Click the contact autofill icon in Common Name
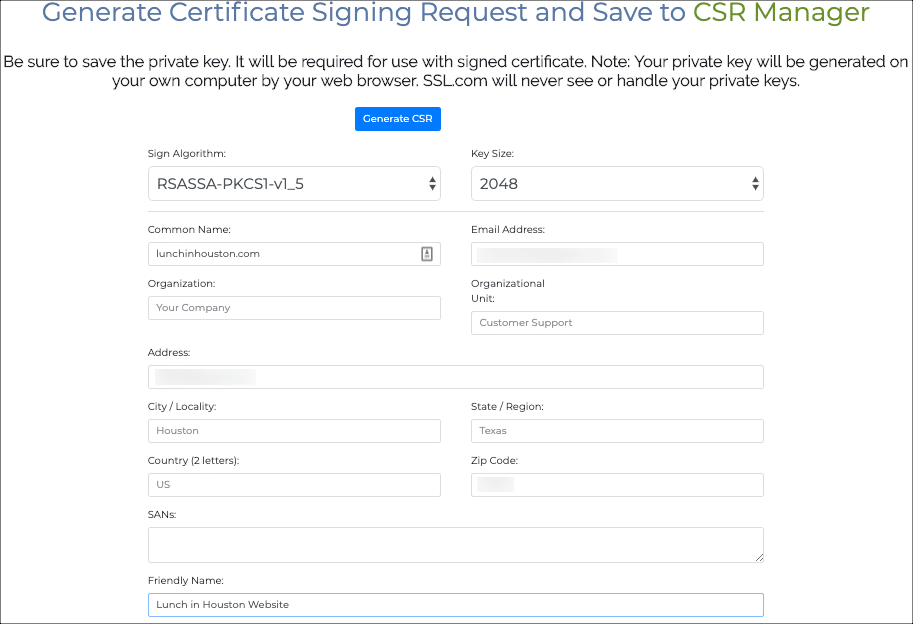This screenshot has width=913, height=624. [426, 254]
